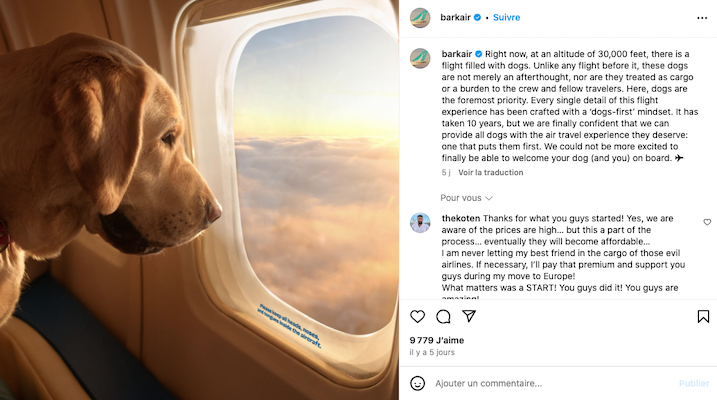Open thekoten username link
Viewport: 717px width, 400px height.
[x=461, y=219]
